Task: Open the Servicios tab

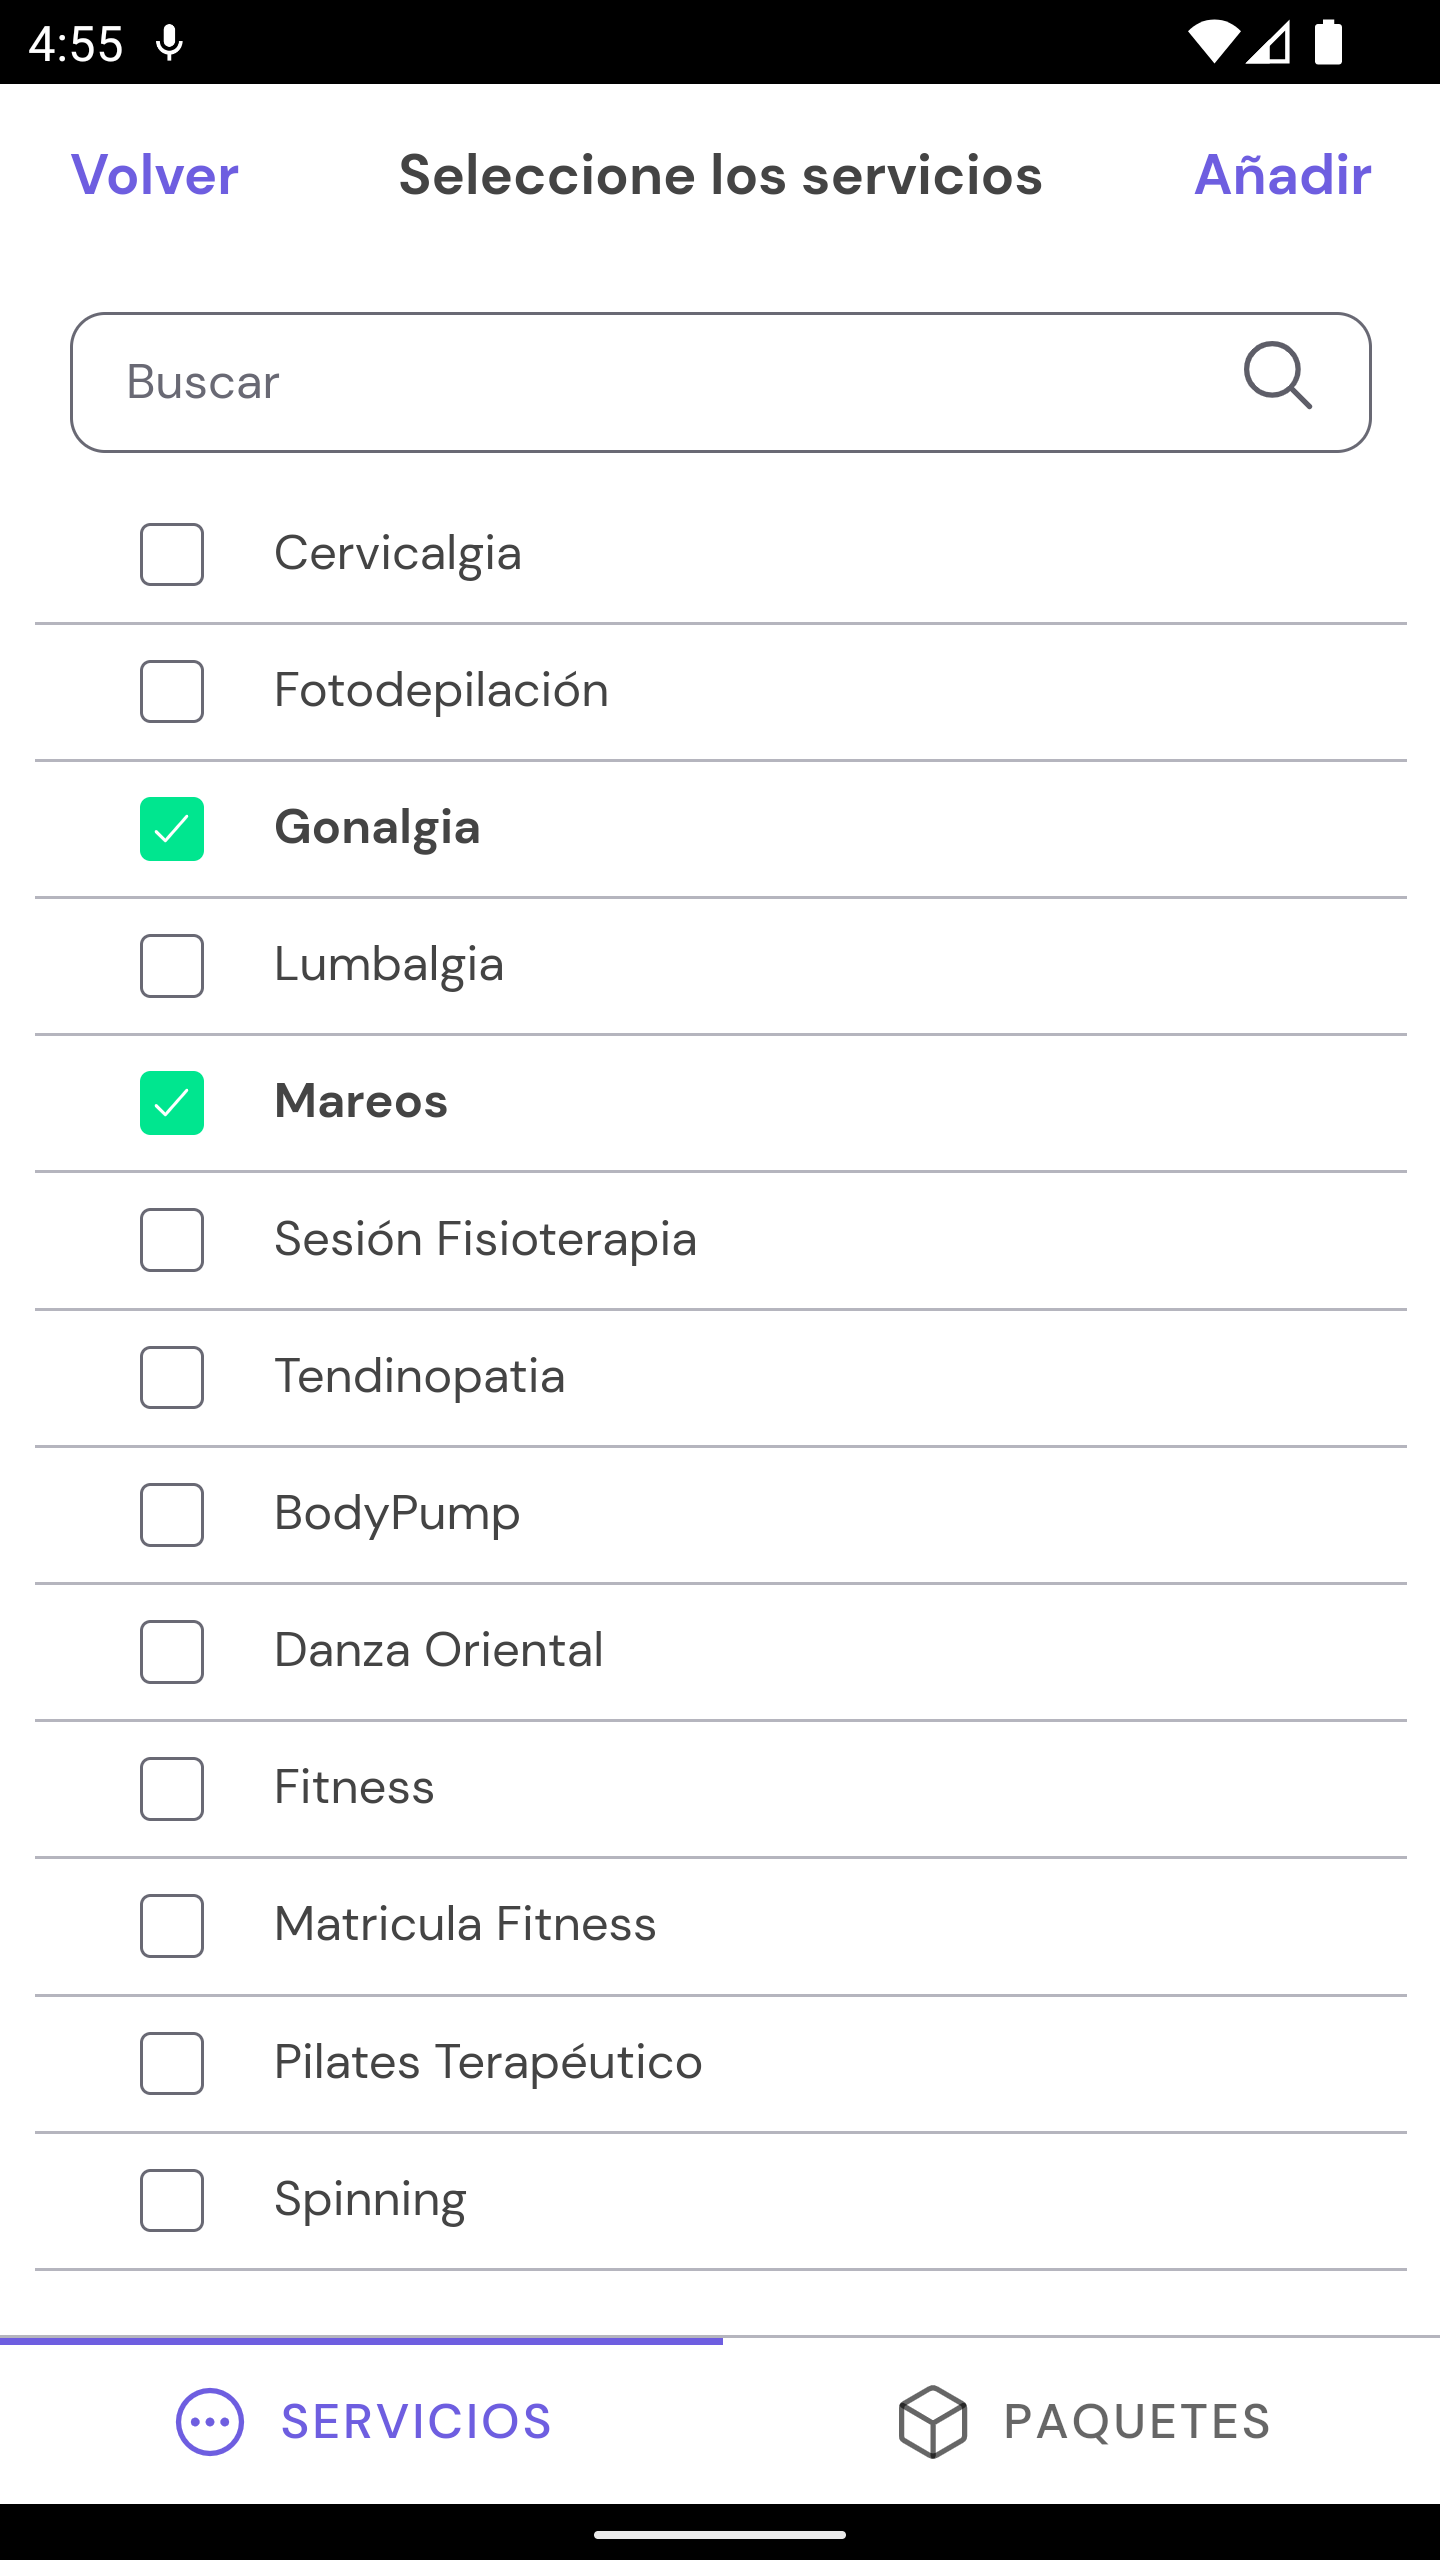Action: (x=362, y=2422)
